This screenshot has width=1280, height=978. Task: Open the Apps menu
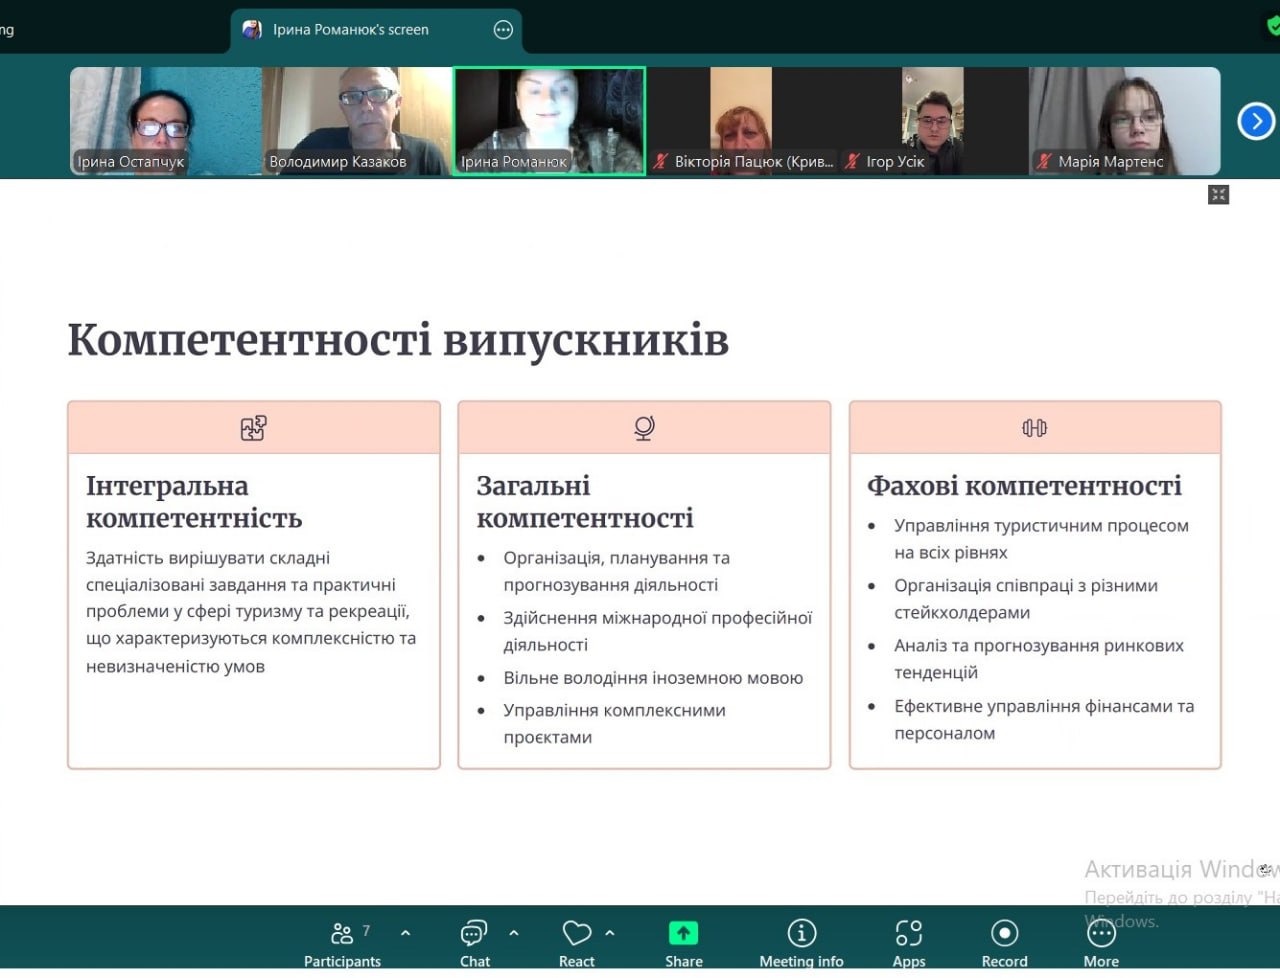click(908, 942)
